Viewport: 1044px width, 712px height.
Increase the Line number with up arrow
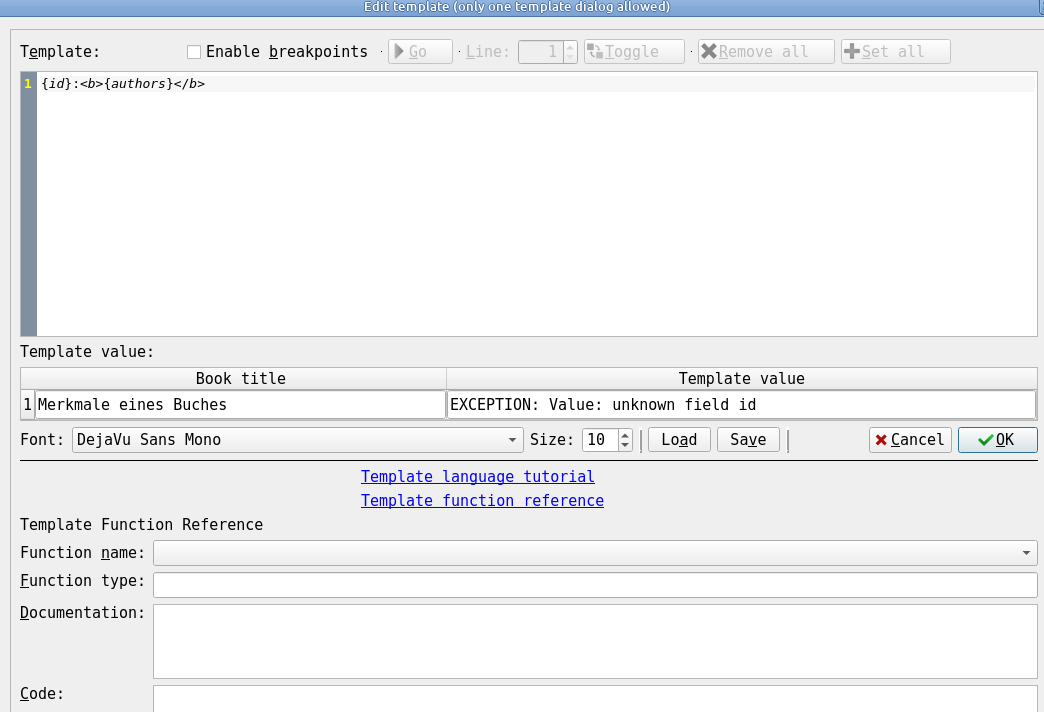click(x=570, y=47)
